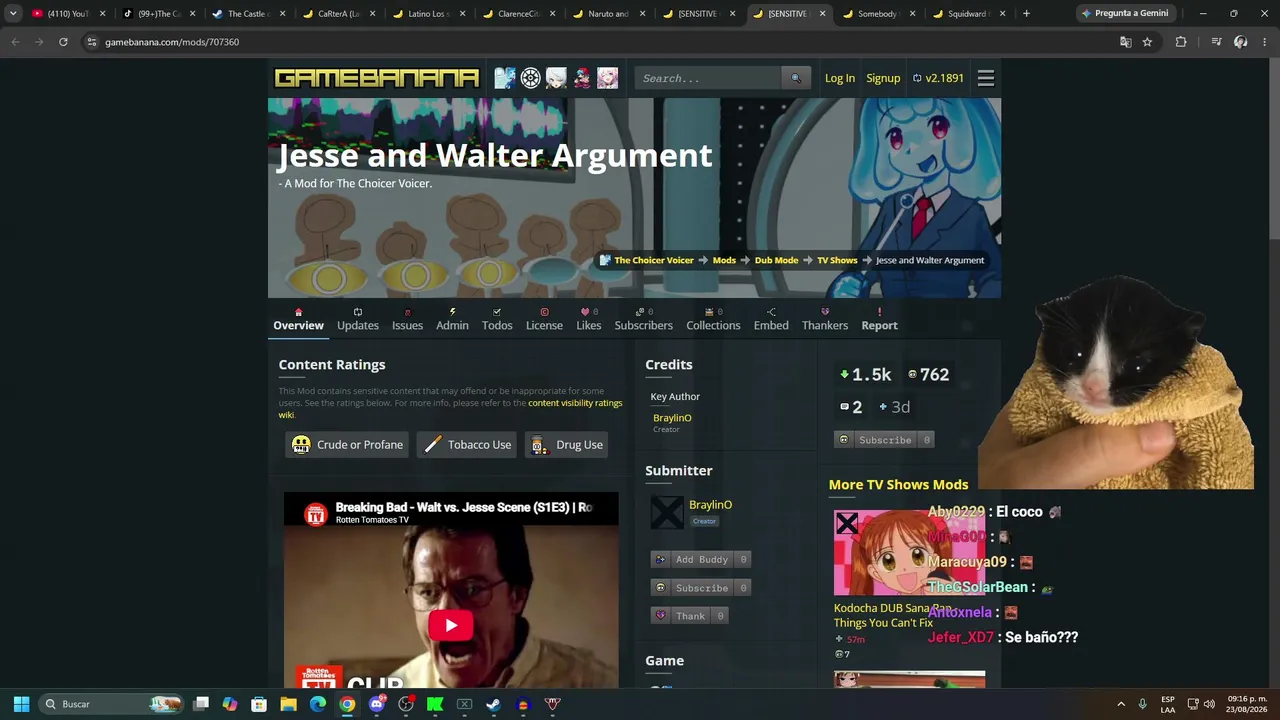Image resolution: width=1280 pixels, height=720 pixels.
Task: View the Thankers tab
Action: point(825,319)
